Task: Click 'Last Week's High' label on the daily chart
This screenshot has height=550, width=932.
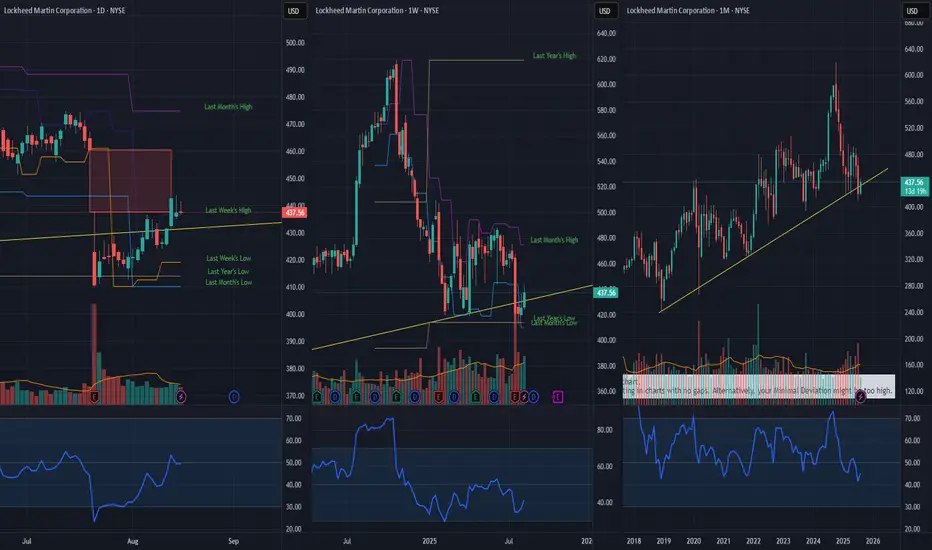Action: [x=228, y=210]
